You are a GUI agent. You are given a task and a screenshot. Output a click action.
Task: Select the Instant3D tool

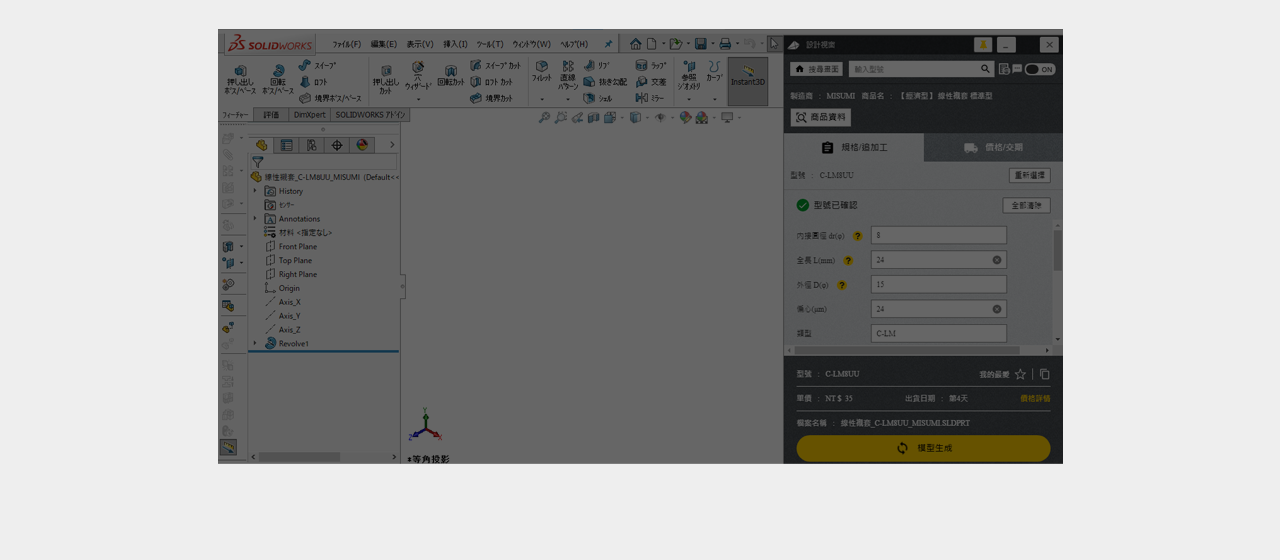[747, 80]
